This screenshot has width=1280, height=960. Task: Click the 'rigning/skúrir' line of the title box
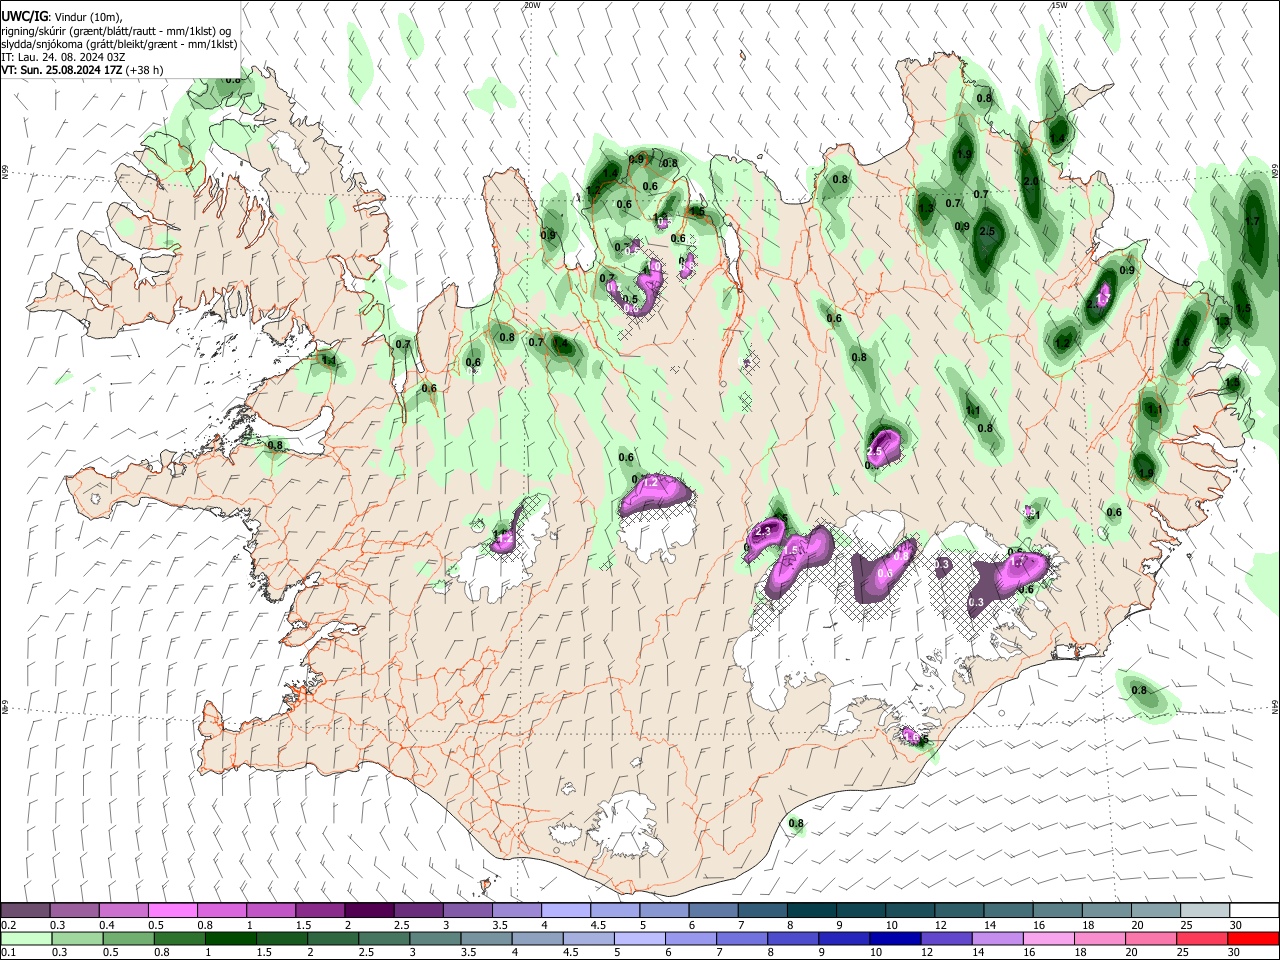coord(116,30)
